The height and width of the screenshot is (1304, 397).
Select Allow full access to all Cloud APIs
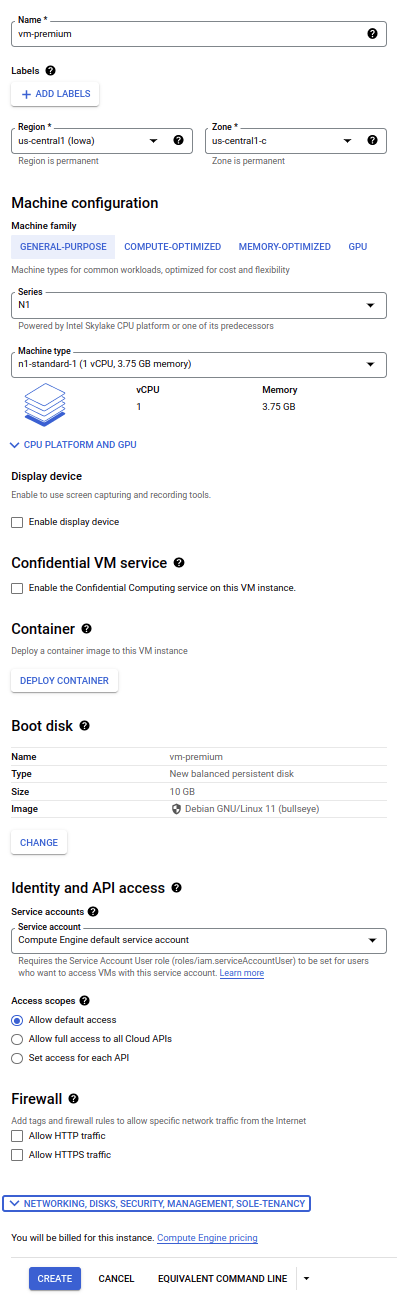(x=17, y=1039)
